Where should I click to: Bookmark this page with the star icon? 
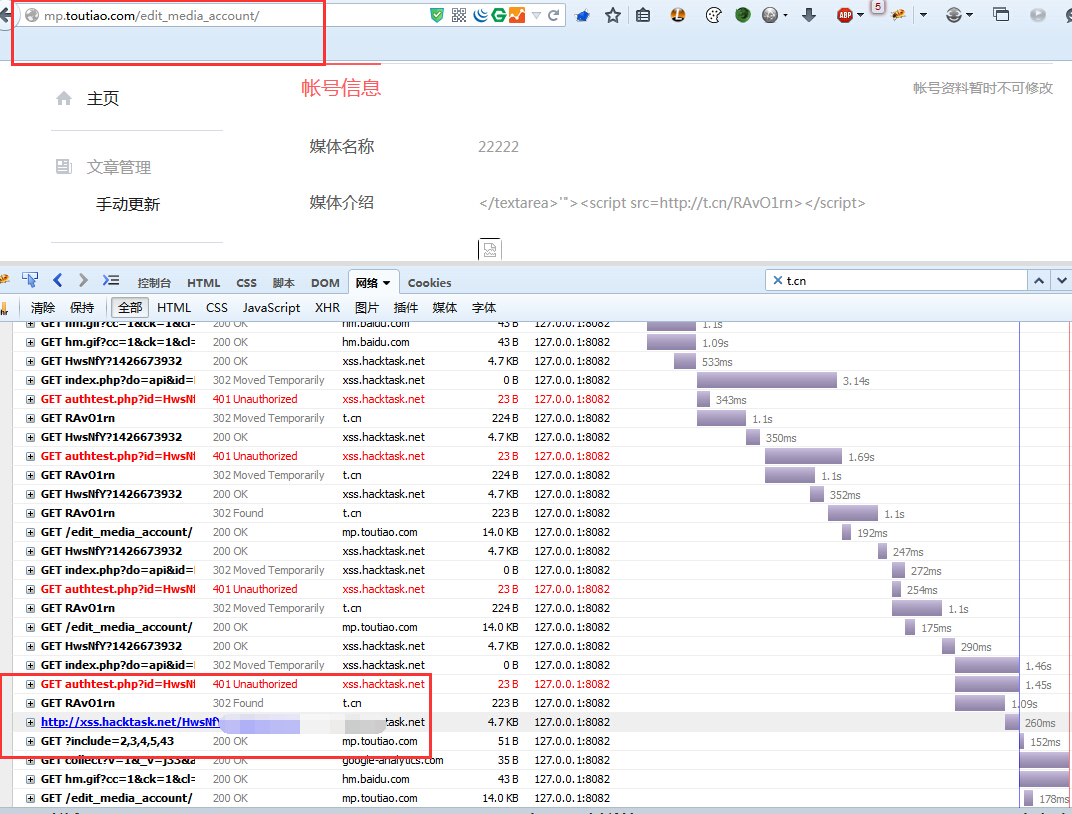point(613,15)
